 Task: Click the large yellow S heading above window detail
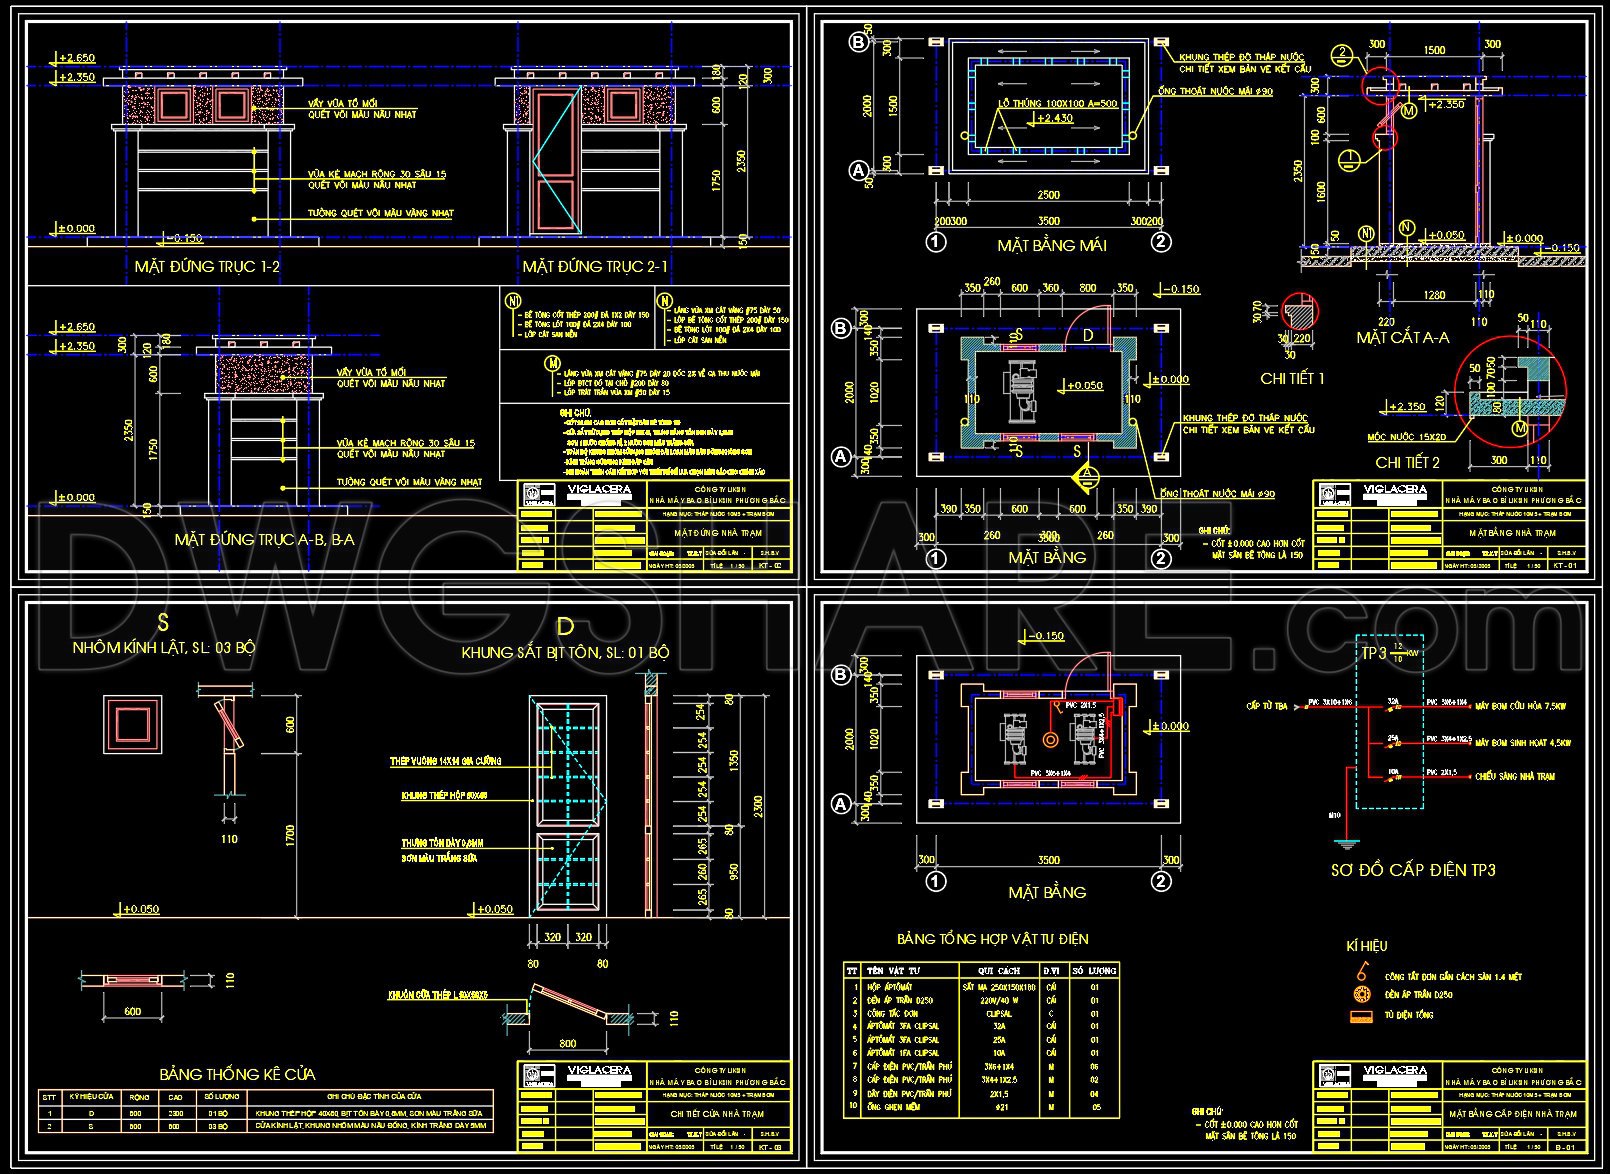coord(164,623)
